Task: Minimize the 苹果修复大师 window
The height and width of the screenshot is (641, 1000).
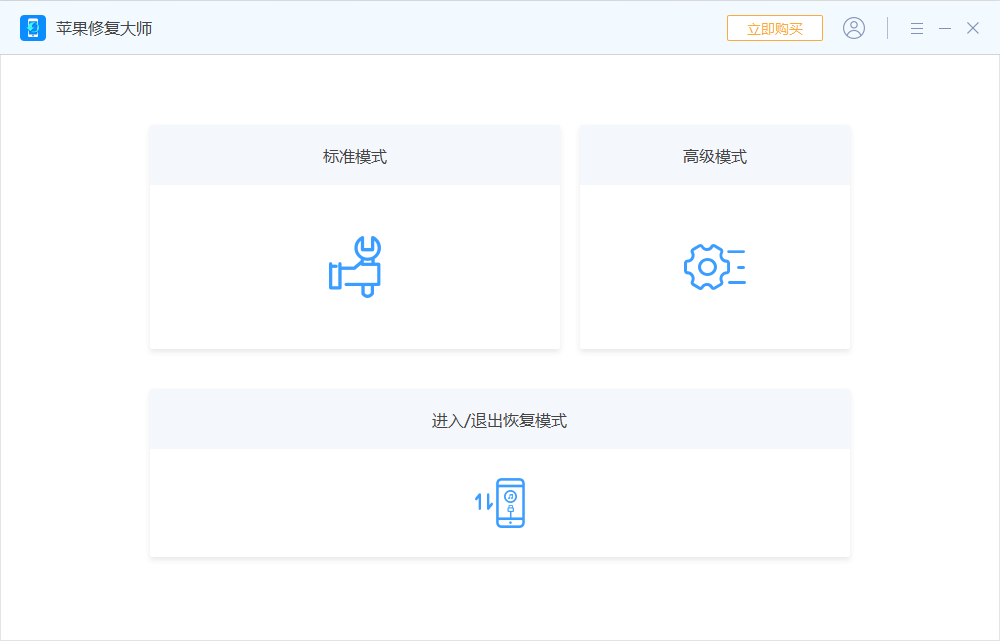Action: click(x=944, y=28)
